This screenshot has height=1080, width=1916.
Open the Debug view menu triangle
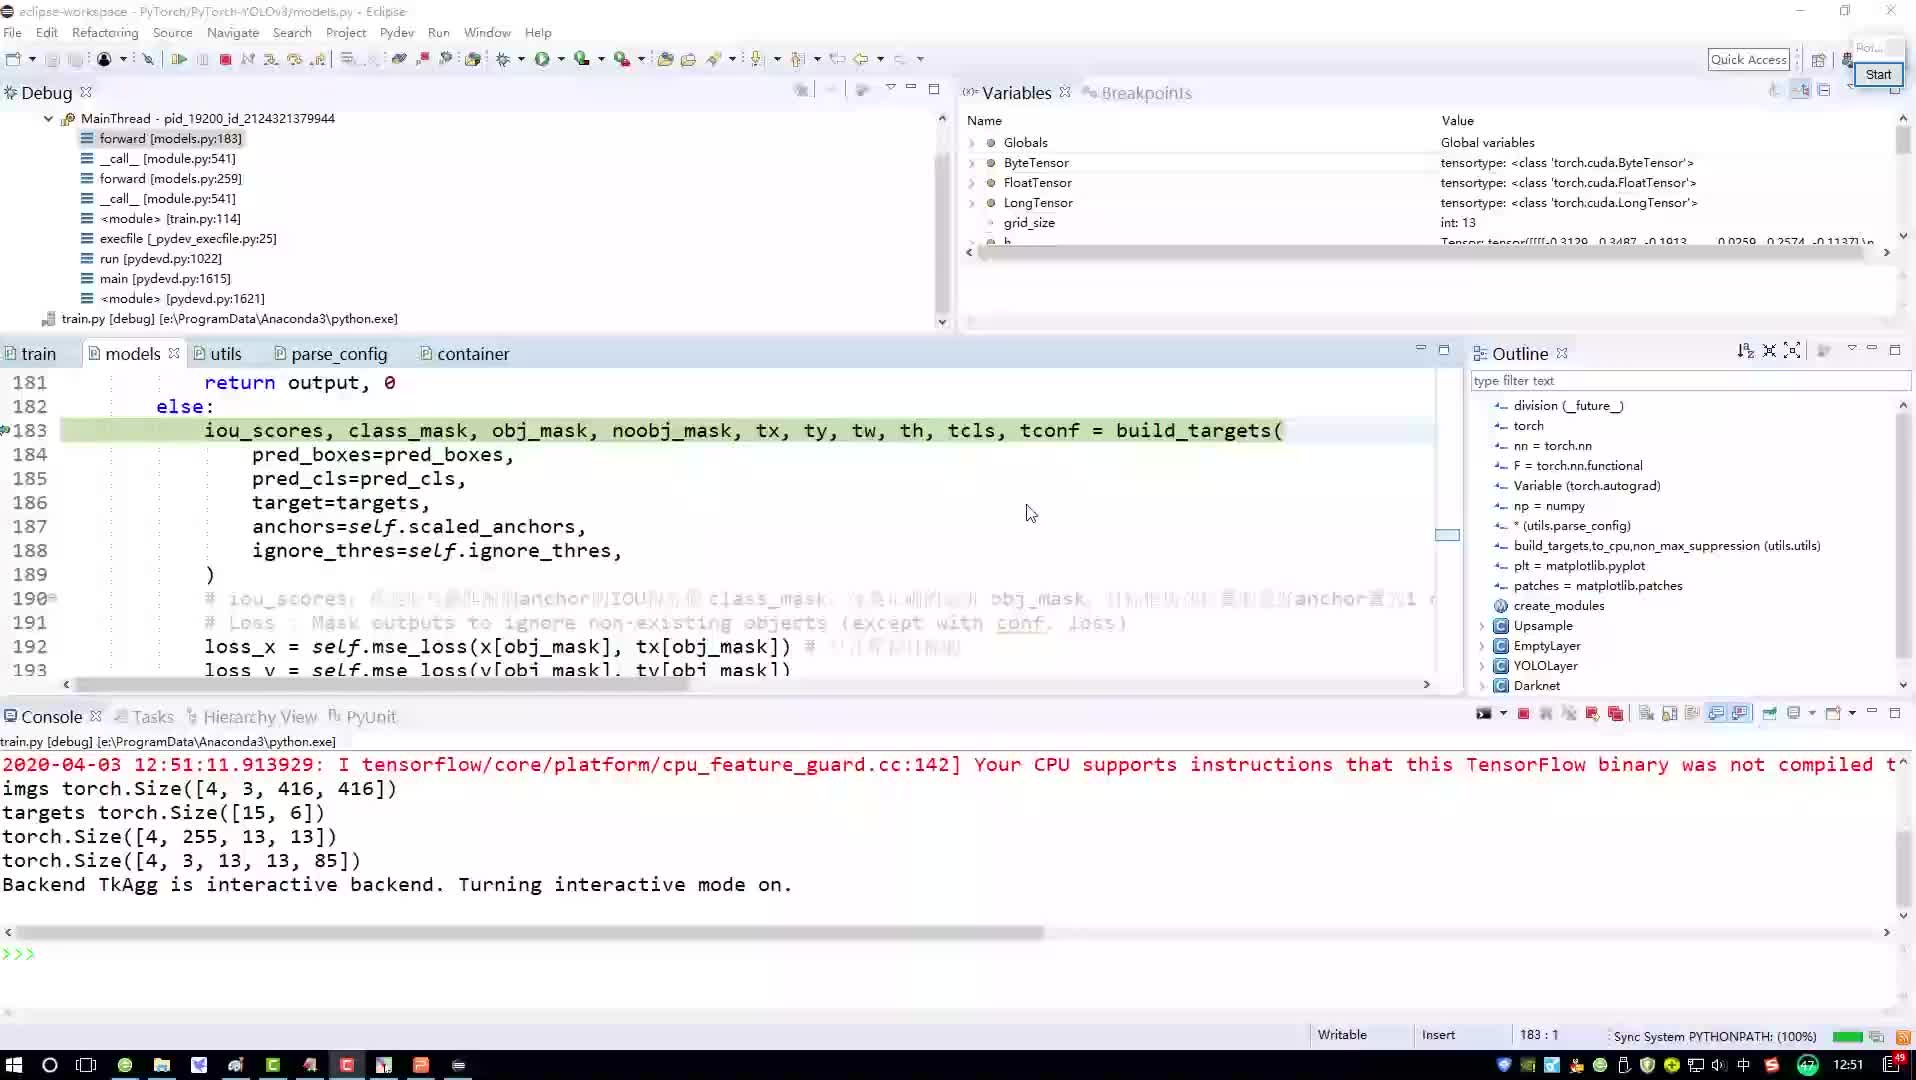(x=890, y=88)
